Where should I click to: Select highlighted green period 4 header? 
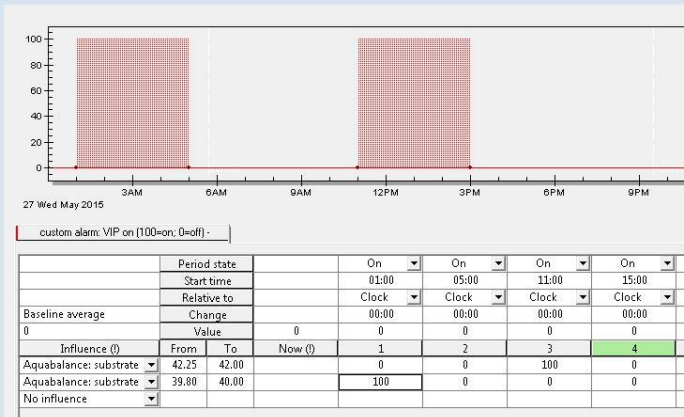[633, 349]
